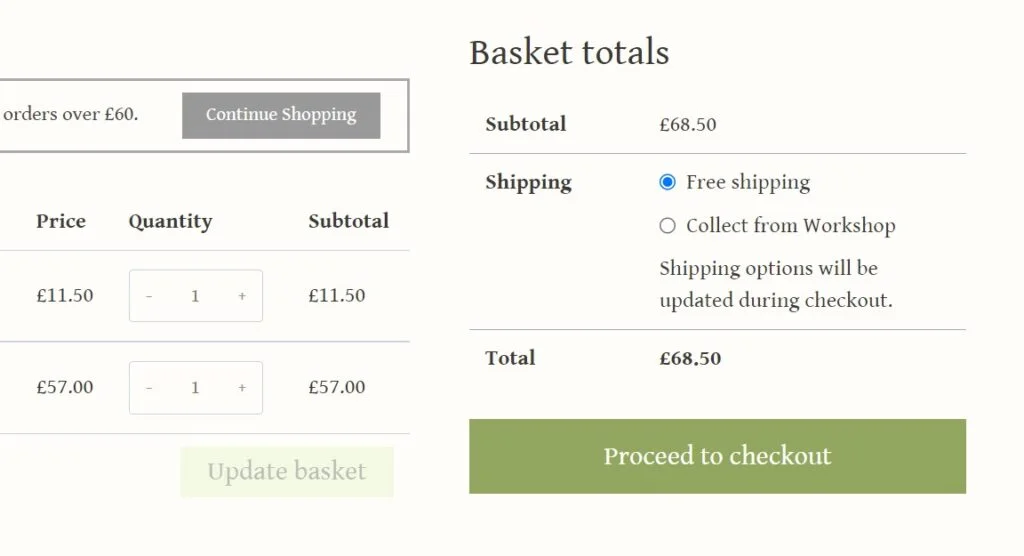This screenshot has width=1024, height=556.
Task: Decrease quantity of the £11.50 item
Action: click(x=149, y=296)
